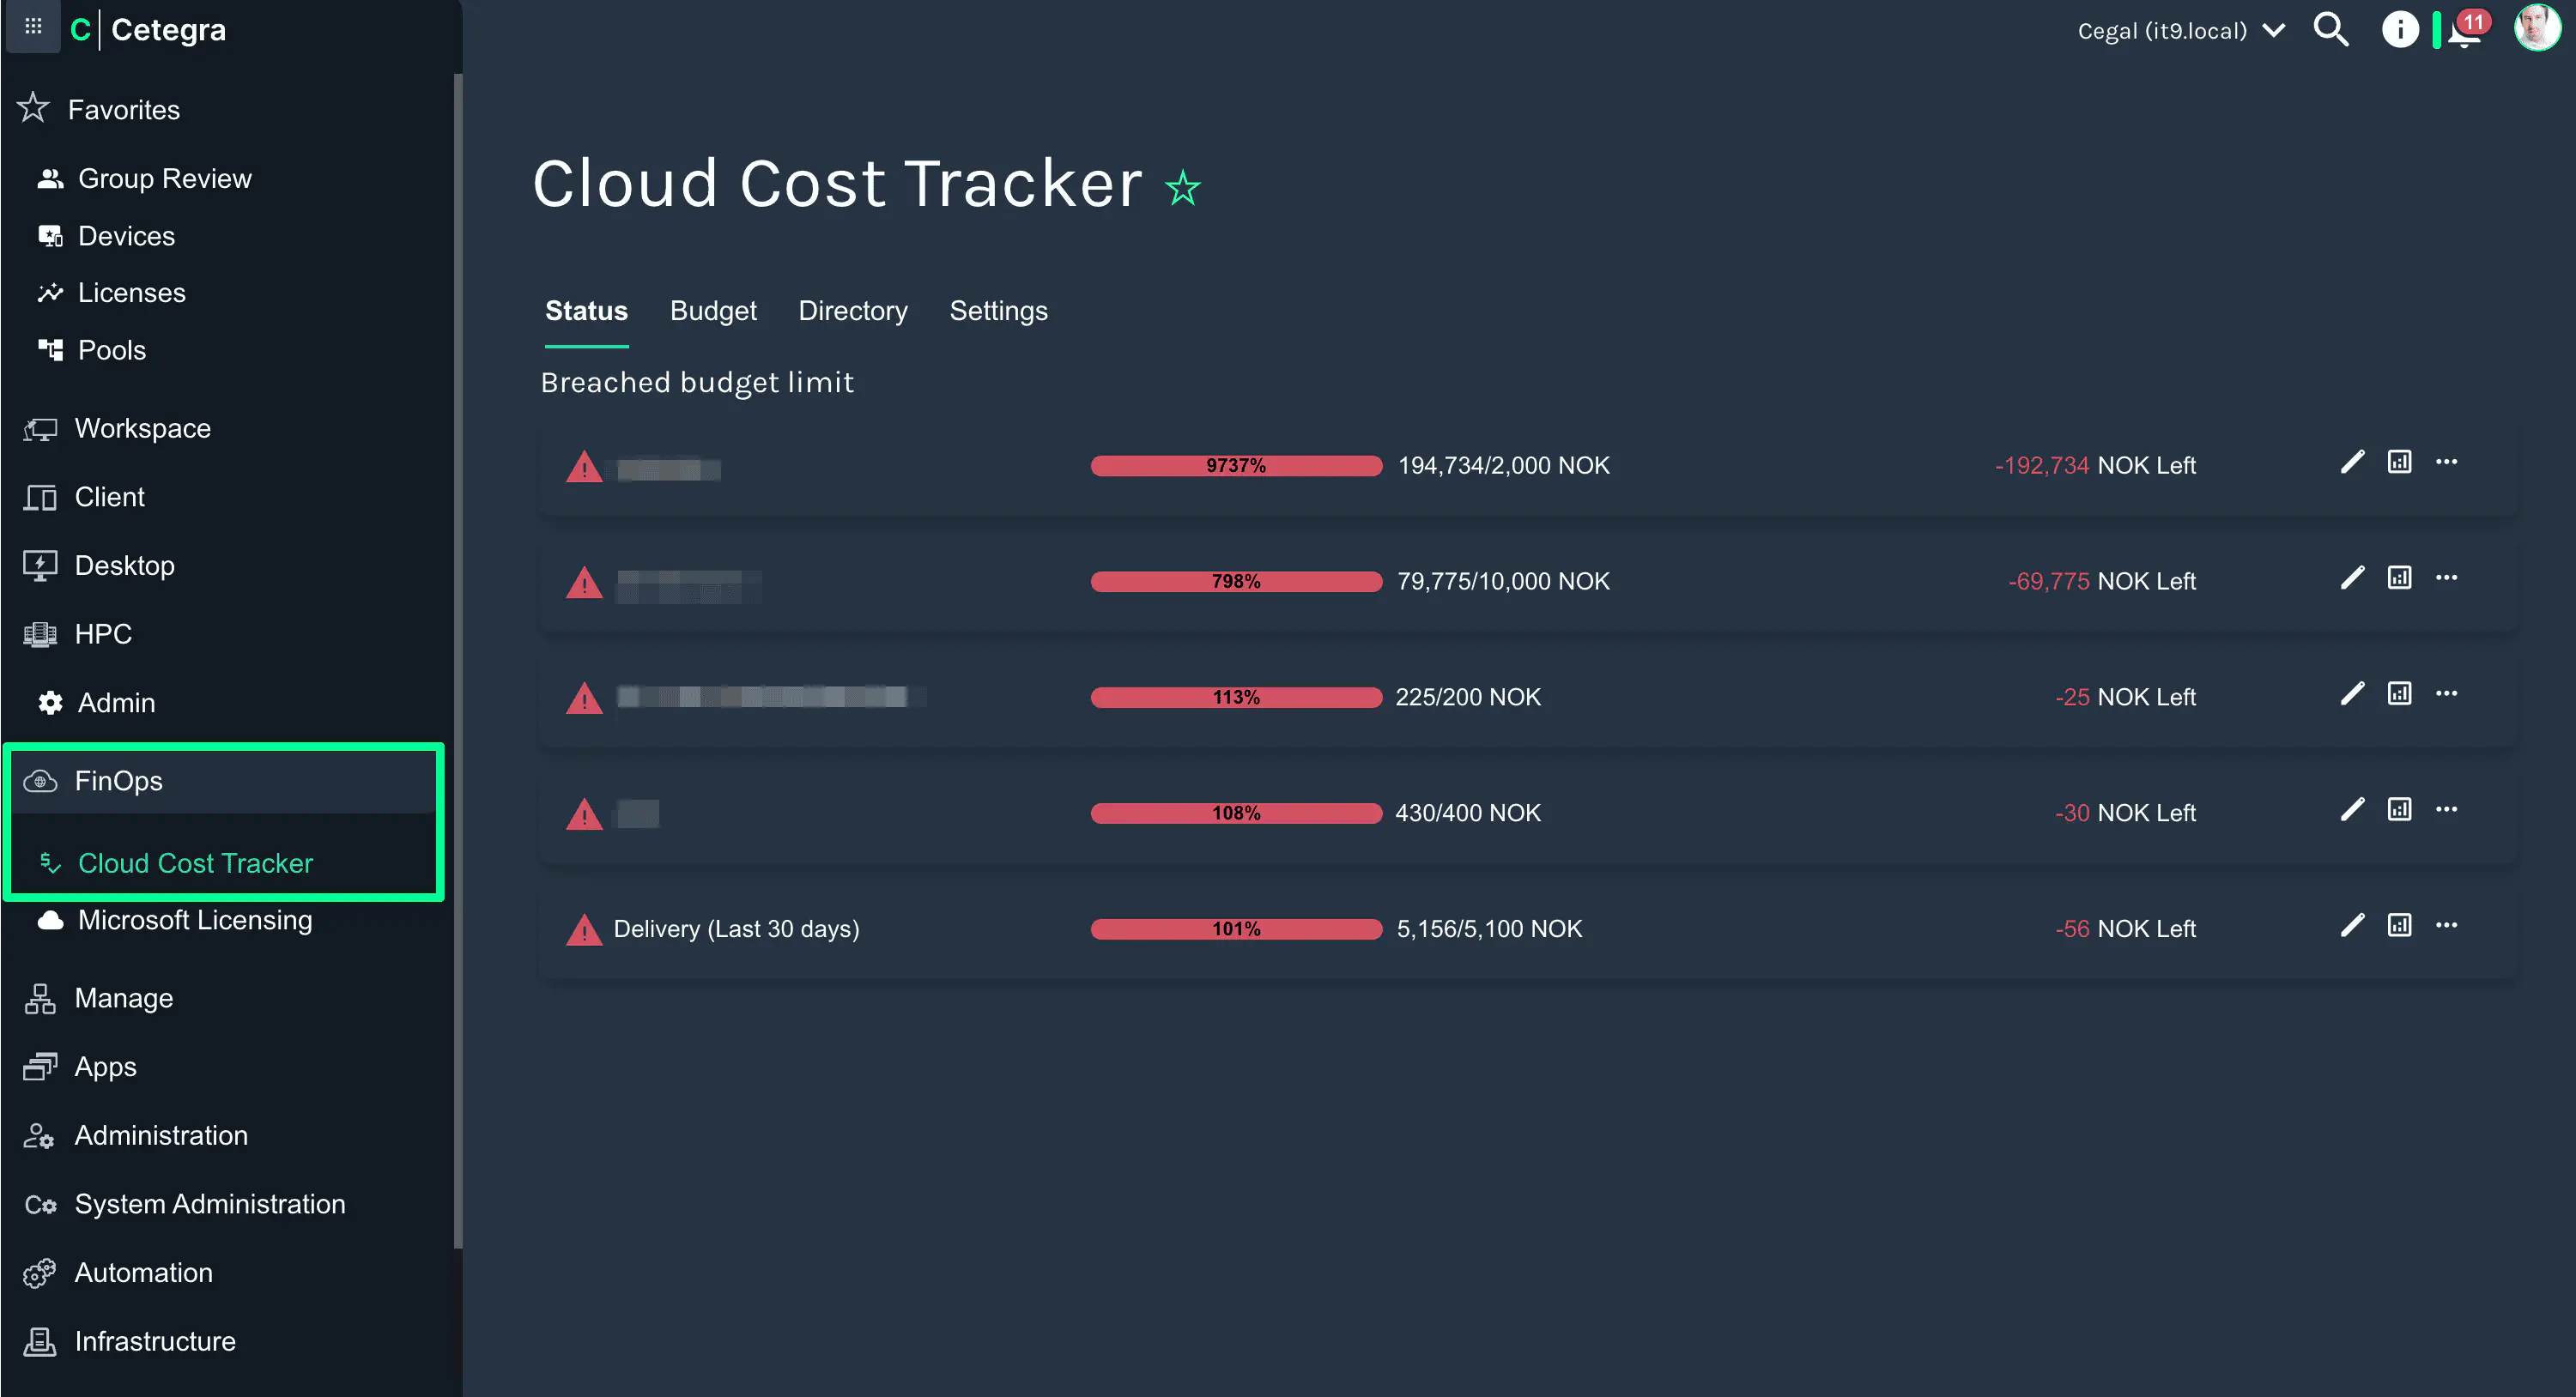This screenshot has width=2576, height=1397.
Task: Collapse the FinOps sidebar section
Action: pos(118,781)
